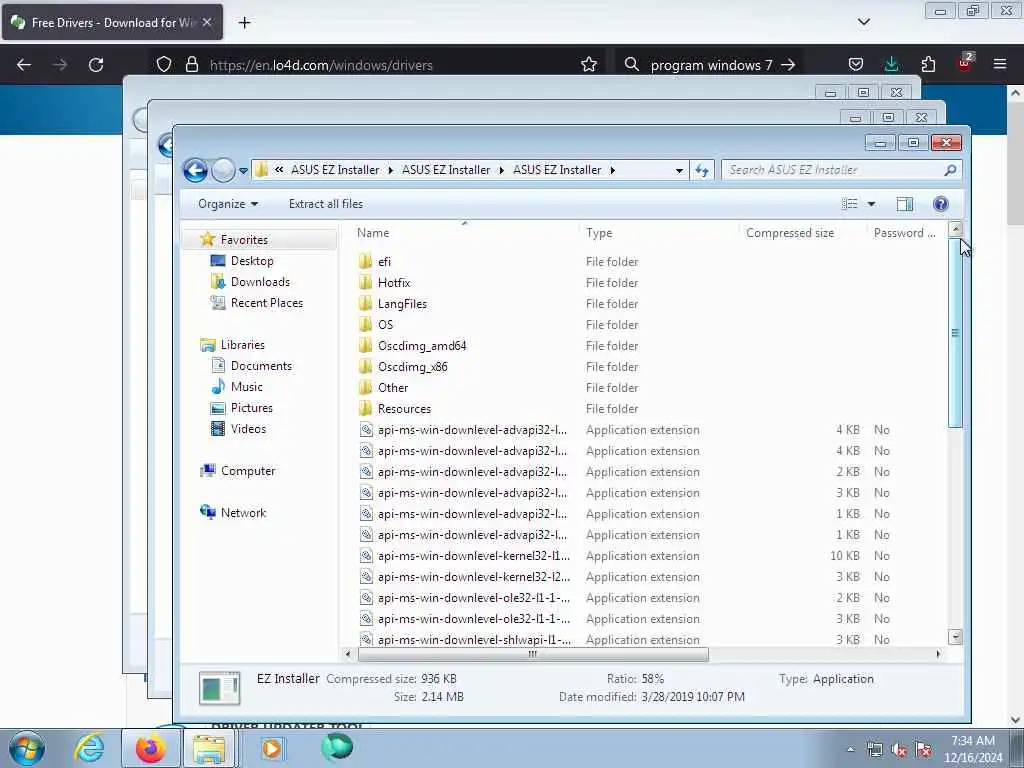The image size is (1024, 768).
Task: Sort by the Password column header
Action: (905, 232)
